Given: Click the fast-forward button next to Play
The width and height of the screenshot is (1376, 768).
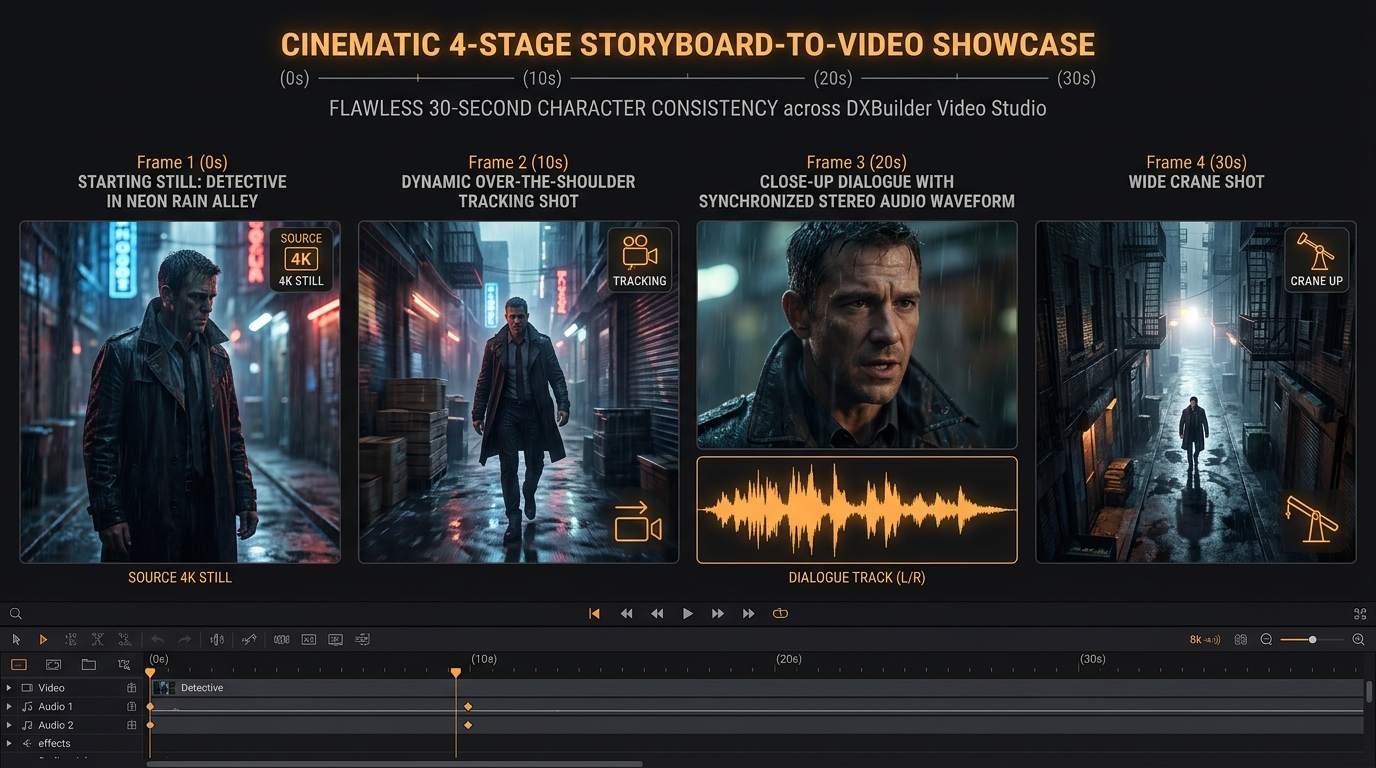Looking at the screenshot, I should coord(717,614).
